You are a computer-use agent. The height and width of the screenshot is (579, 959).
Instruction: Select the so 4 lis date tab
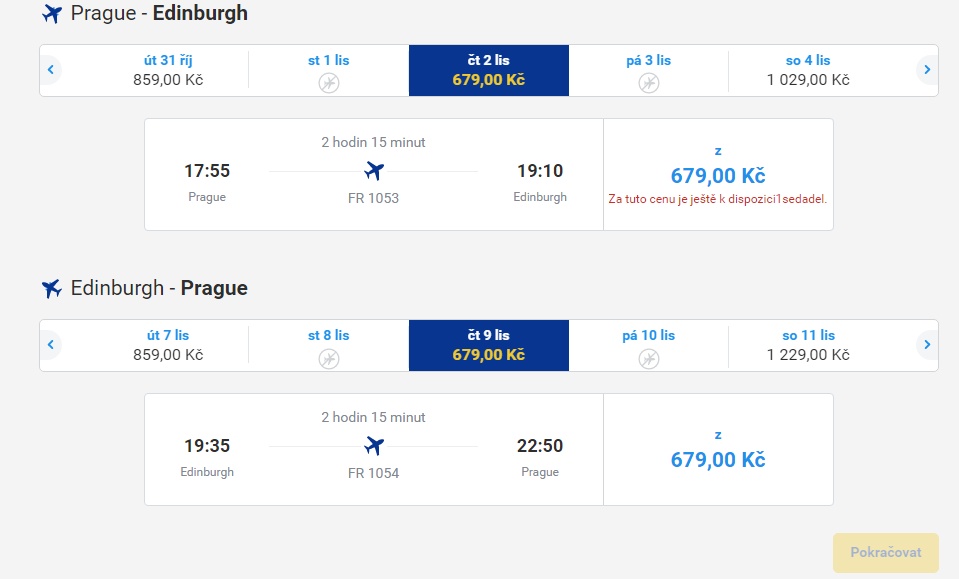(808, 70)
